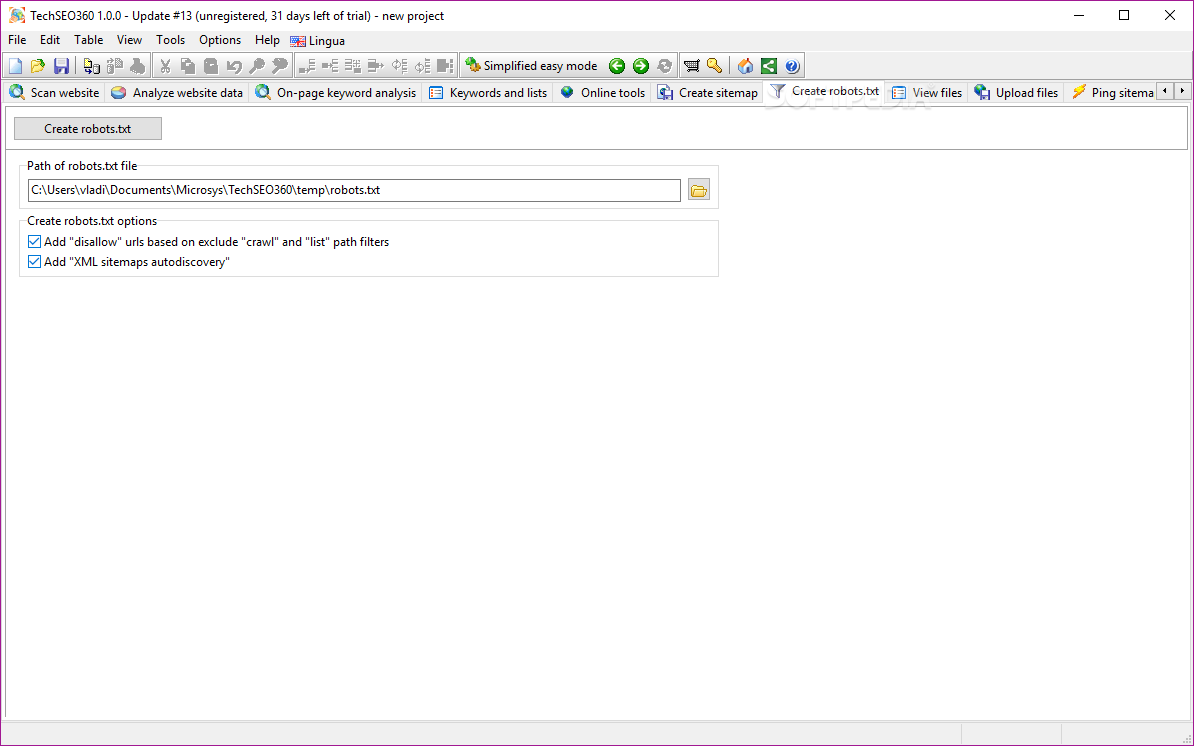The height and width of the screenshot is (746, 1194).
Task: Toggle Add "disallow" urls checkbox
Action: pos(34,242)
